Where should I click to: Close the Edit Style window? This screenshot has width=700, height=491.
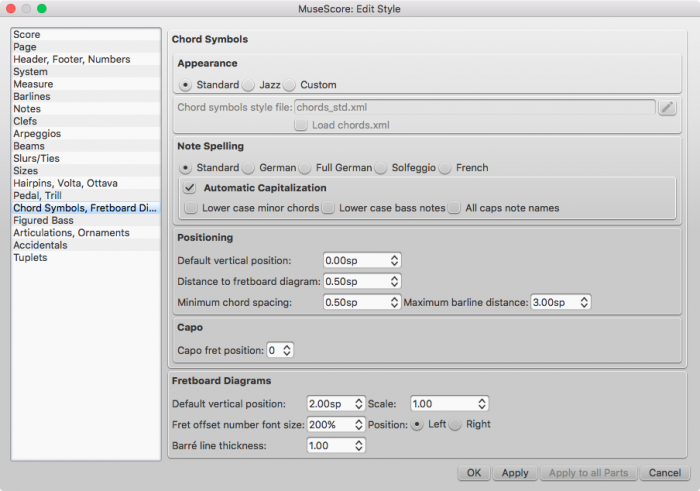[x=11, y=8]
